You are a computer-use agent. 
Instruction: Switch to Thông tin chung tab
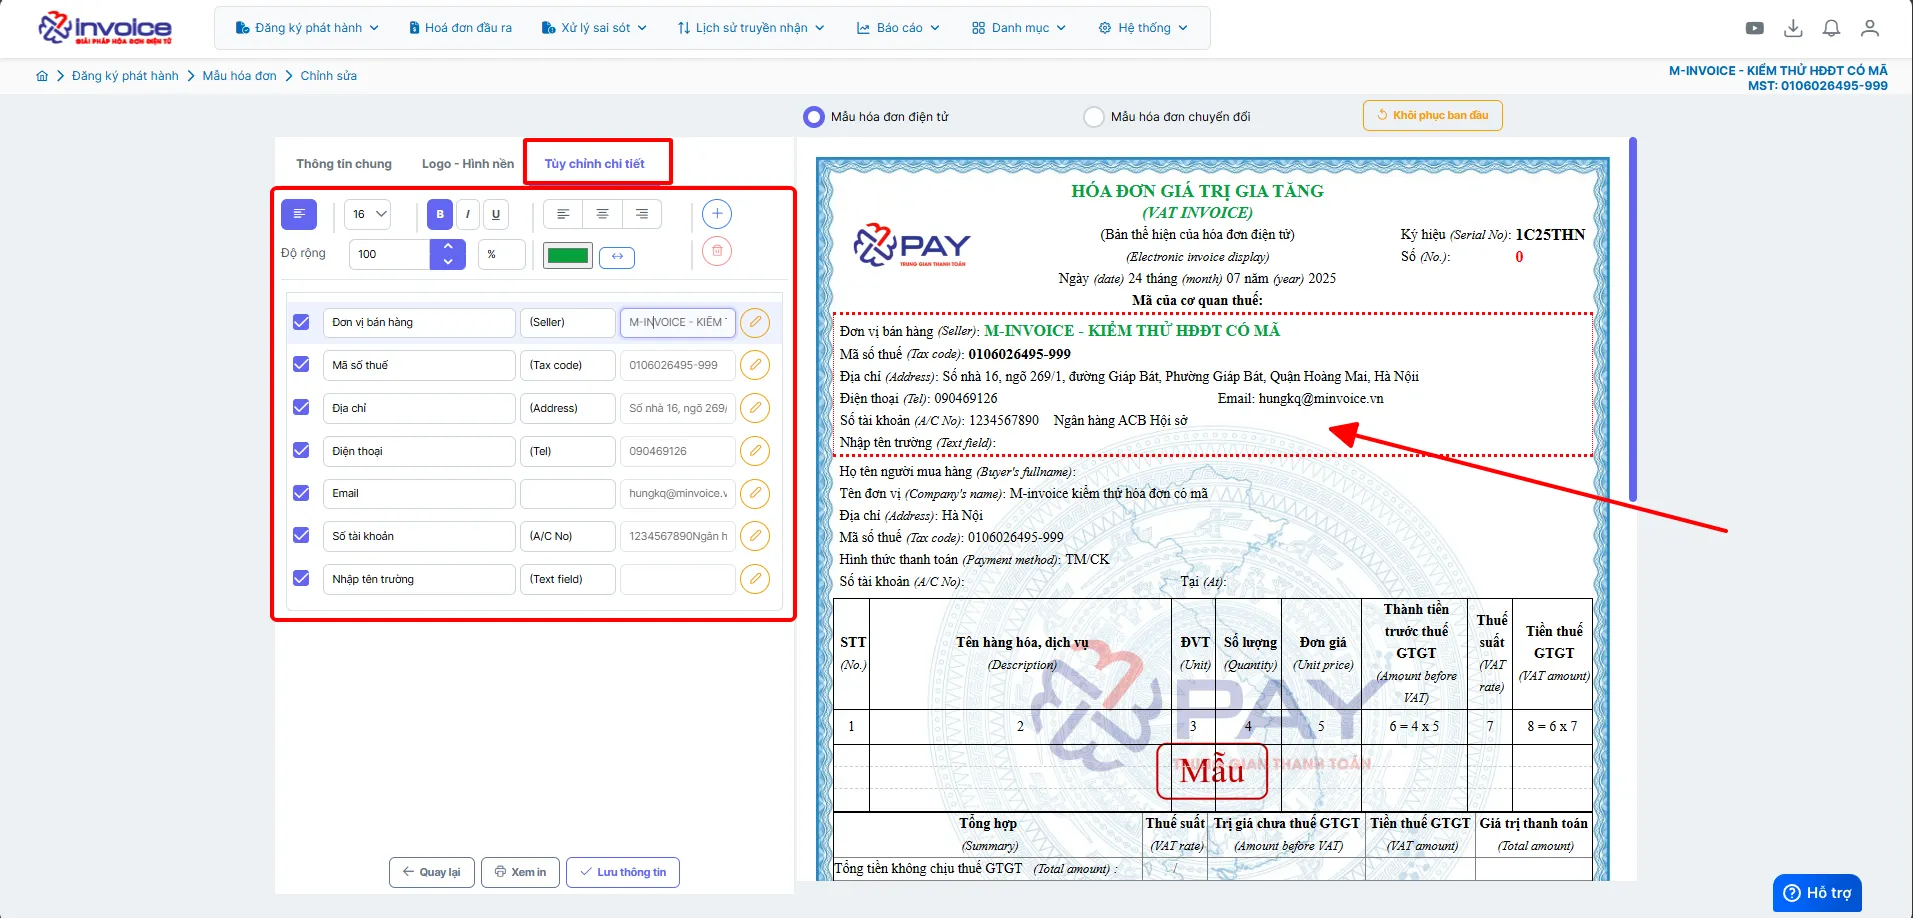click(x=344, y=164)
